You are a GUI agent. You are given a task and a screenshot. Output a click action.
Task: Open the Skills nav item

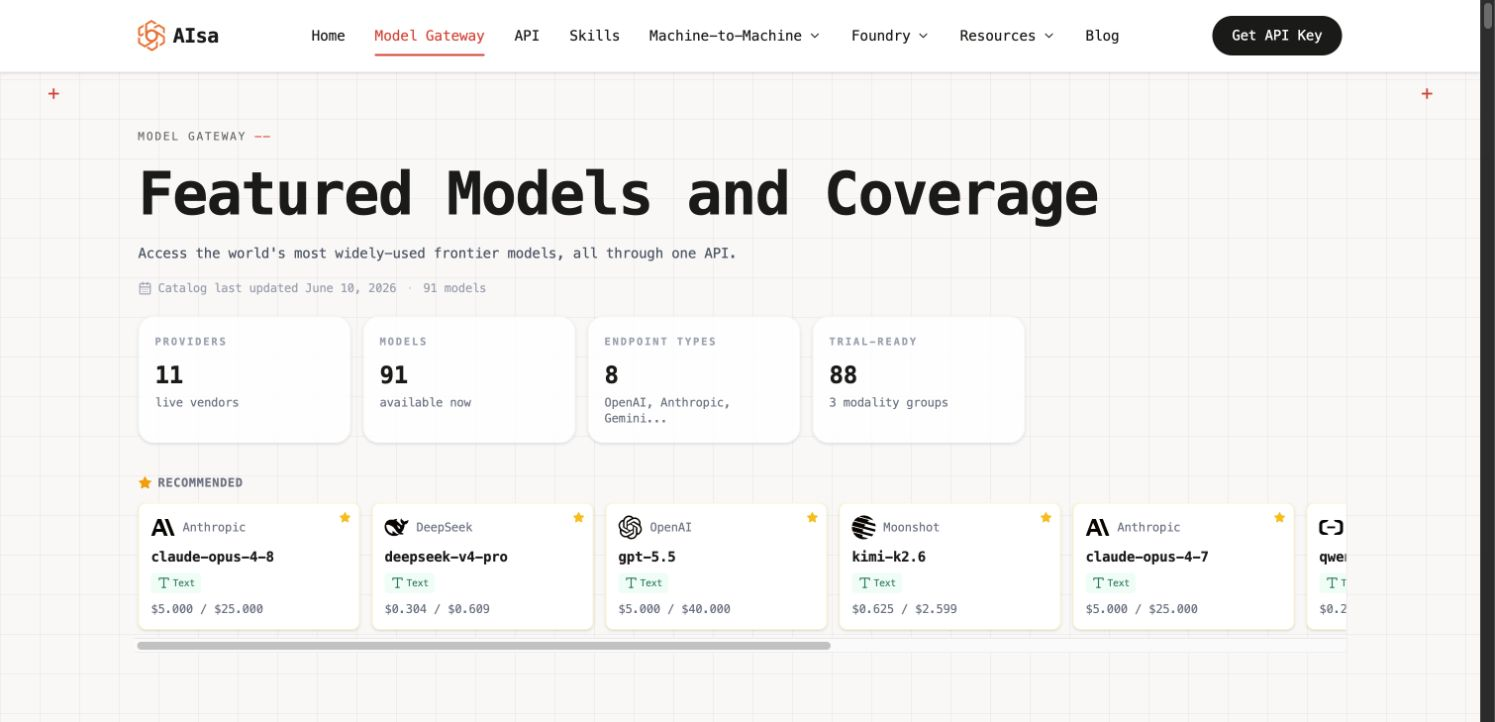click(594, 36)
